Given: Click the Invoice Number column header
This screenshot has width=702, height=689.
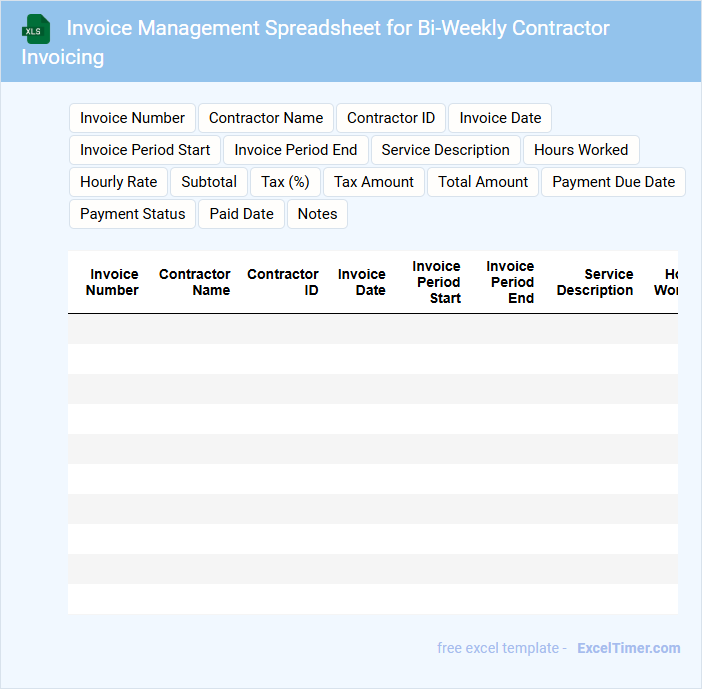Looking at the screenshot, I should (112, 282).
